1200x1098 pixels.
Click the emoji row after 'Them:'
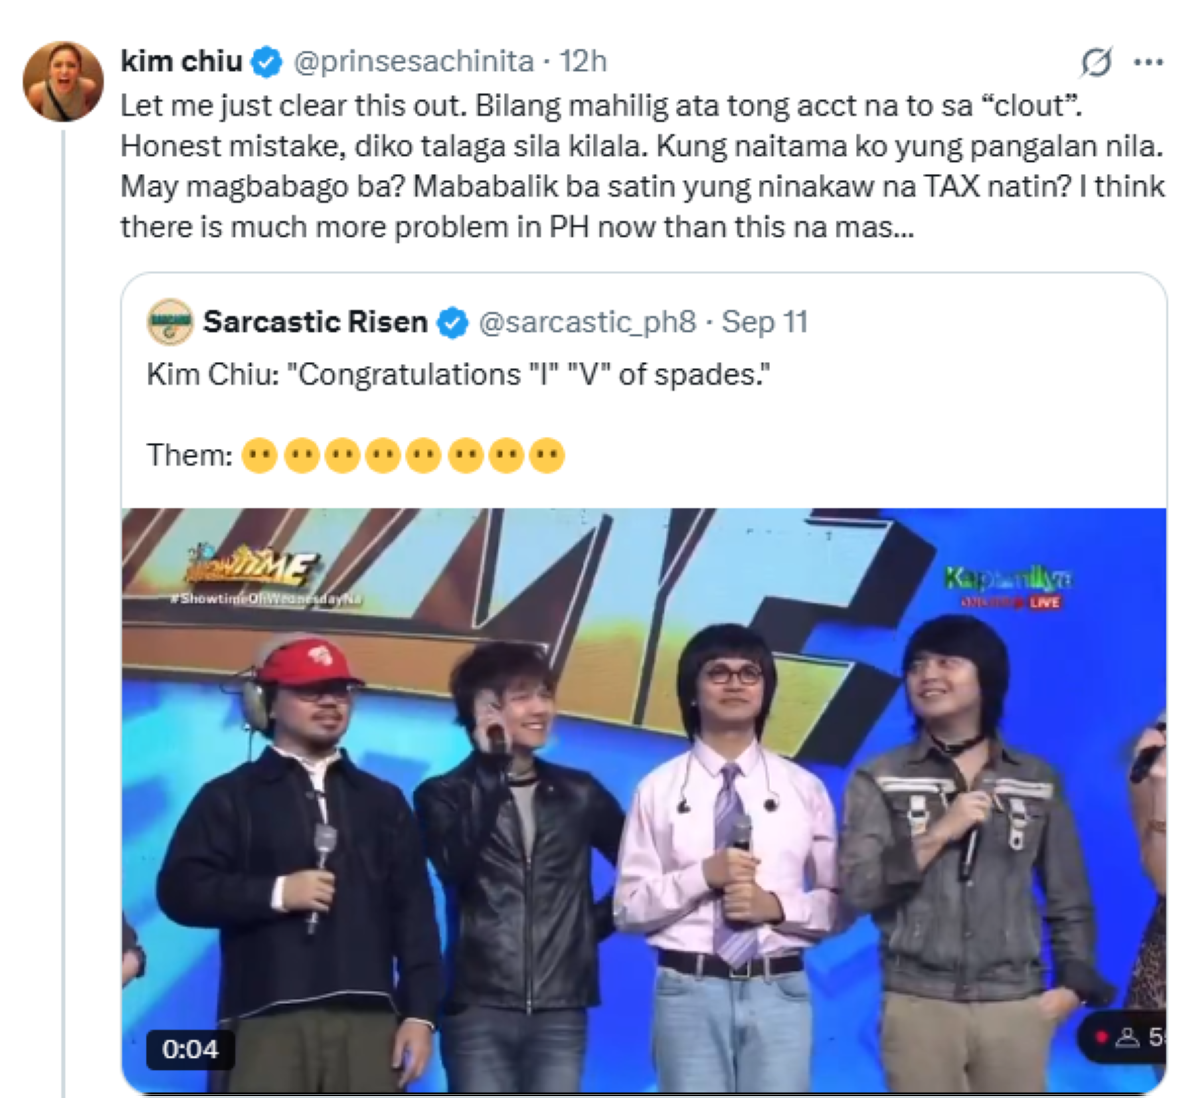(403, 456)
